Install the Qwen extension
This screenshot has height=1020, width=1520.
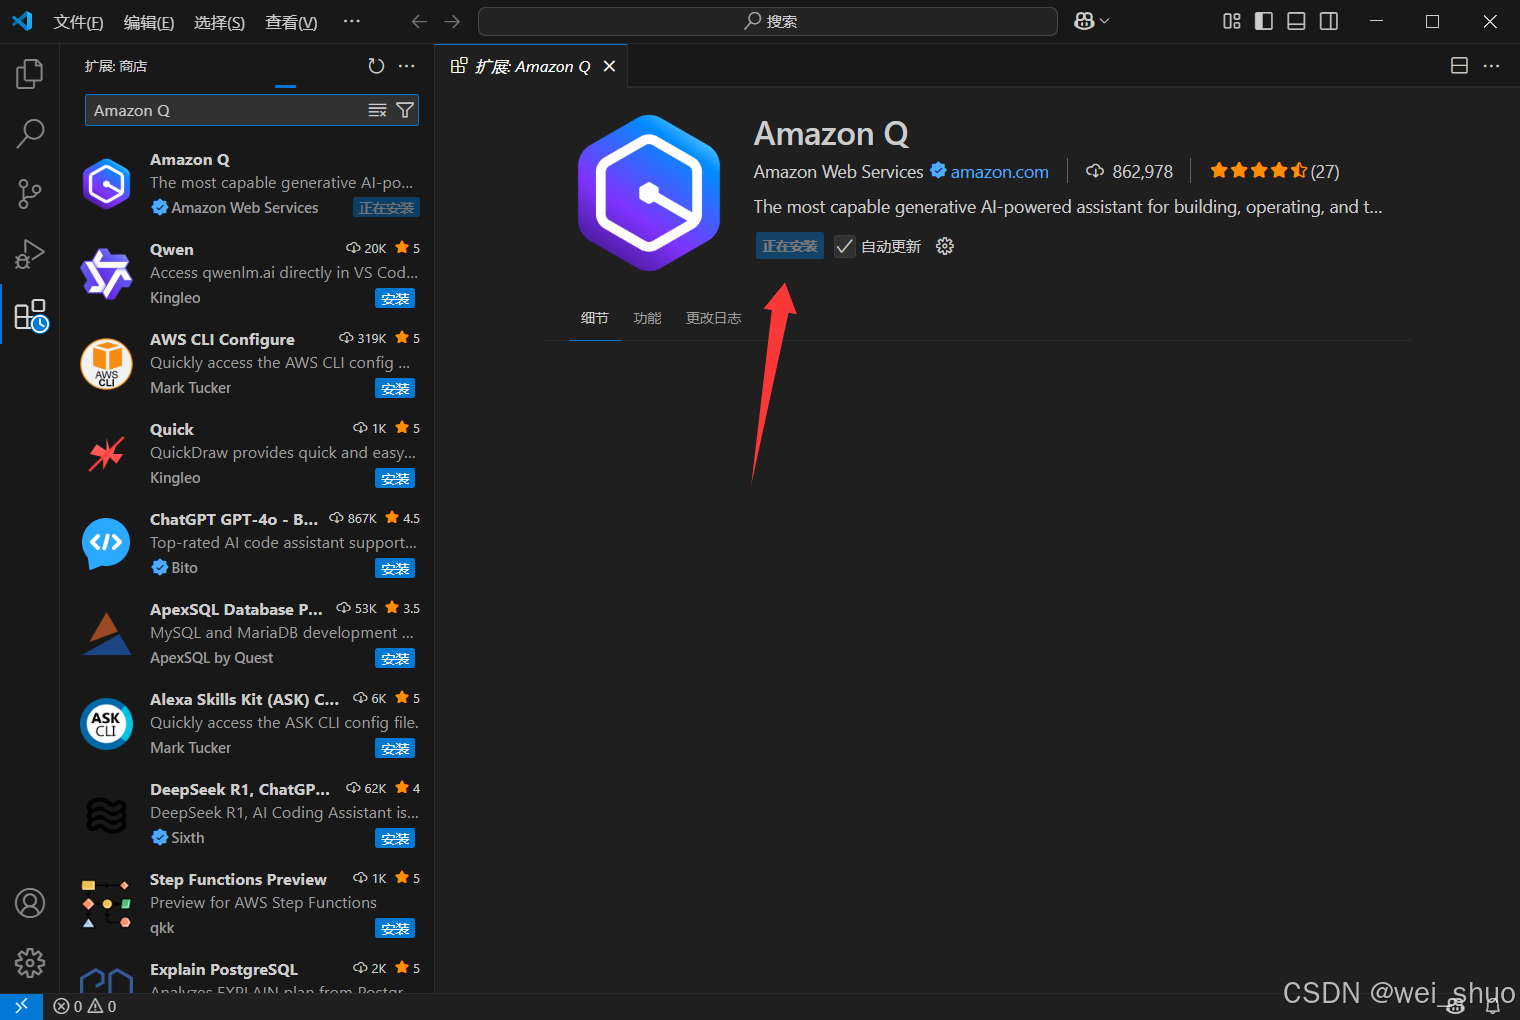[395, 299]
